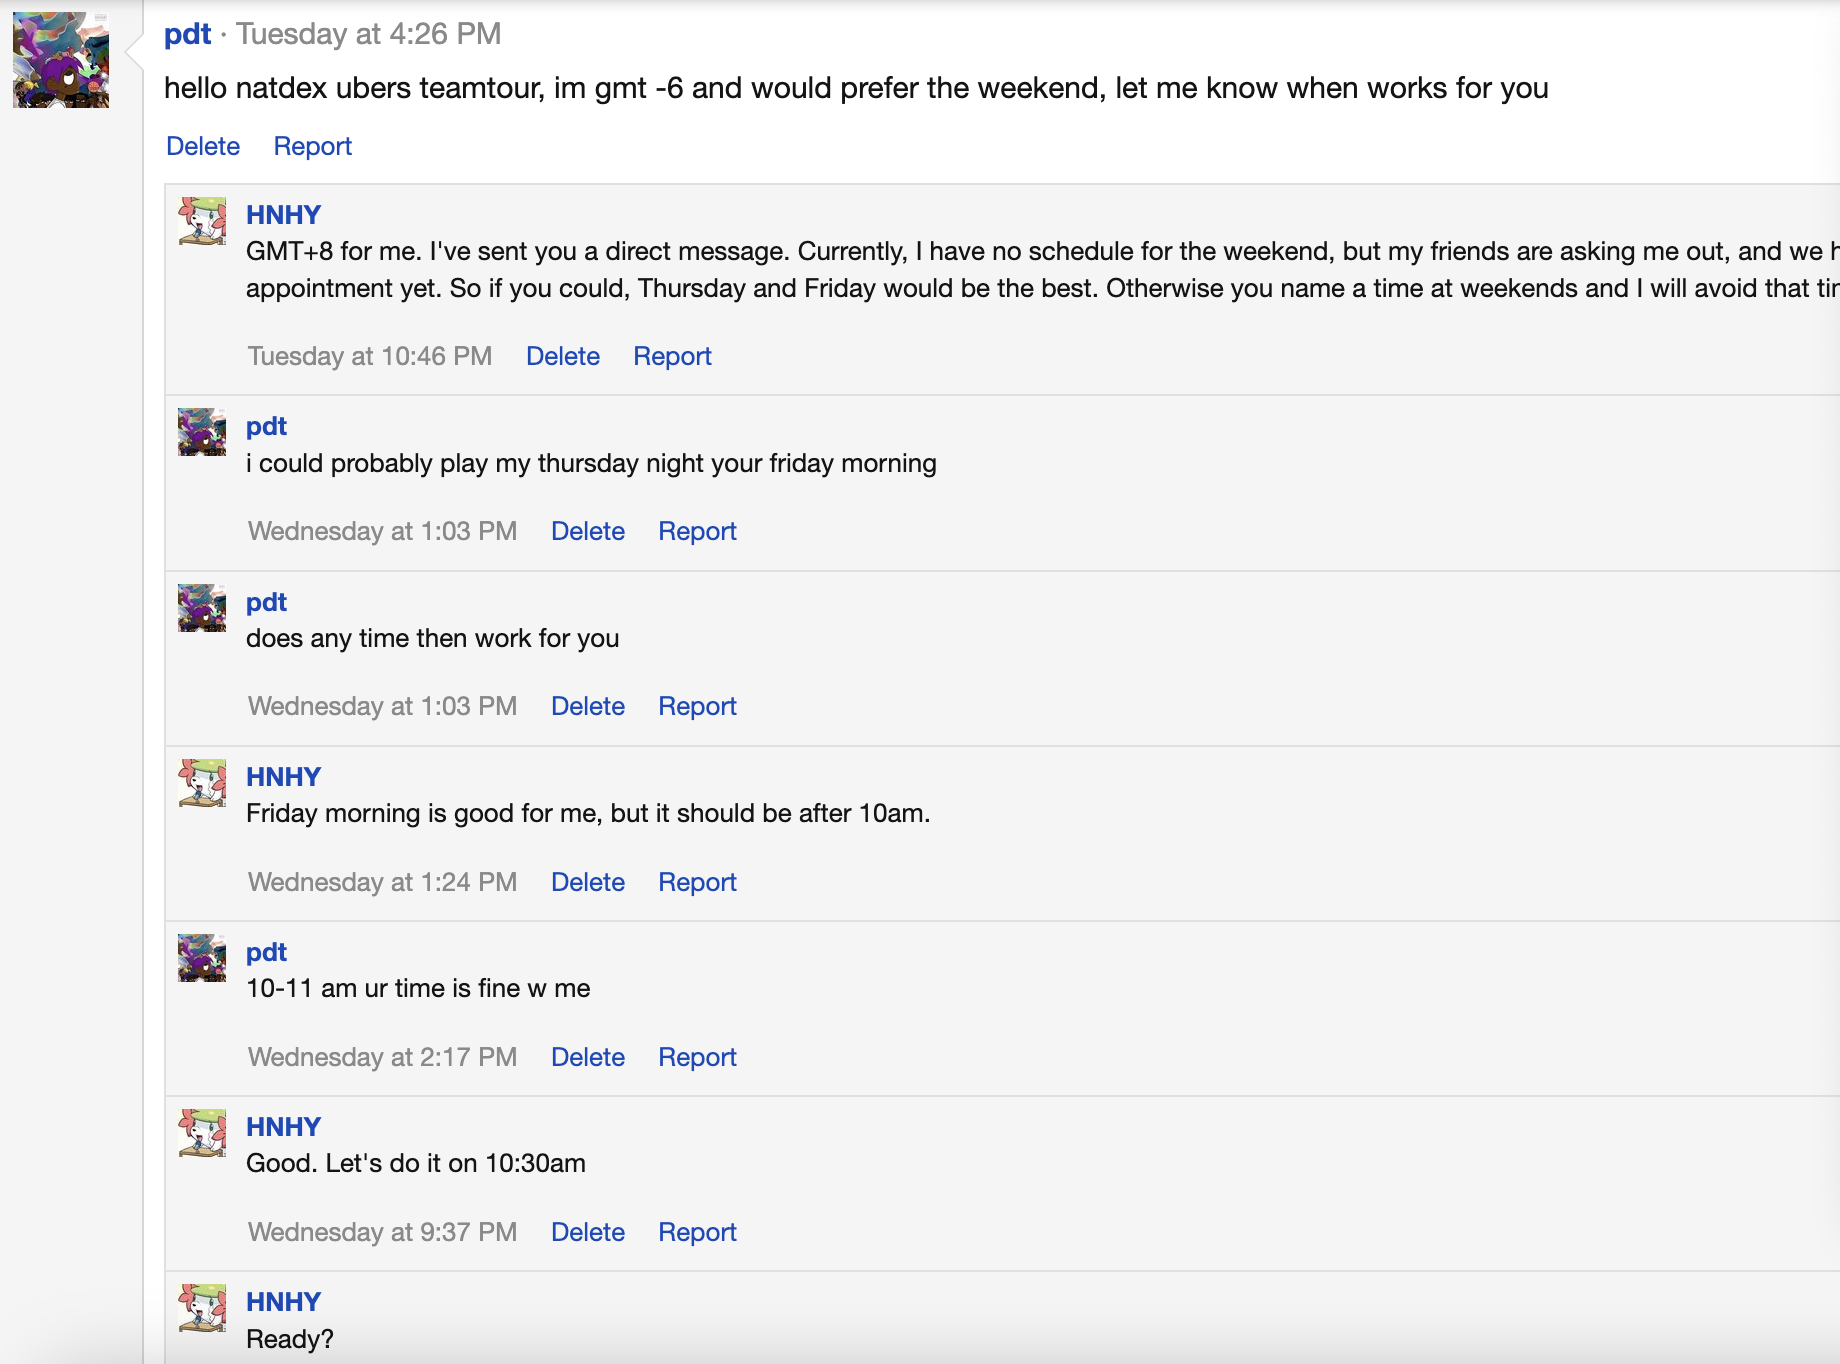Click pdt's large avatar beside the main post
1840x1364 pixels.
click(x=61, y=60)
